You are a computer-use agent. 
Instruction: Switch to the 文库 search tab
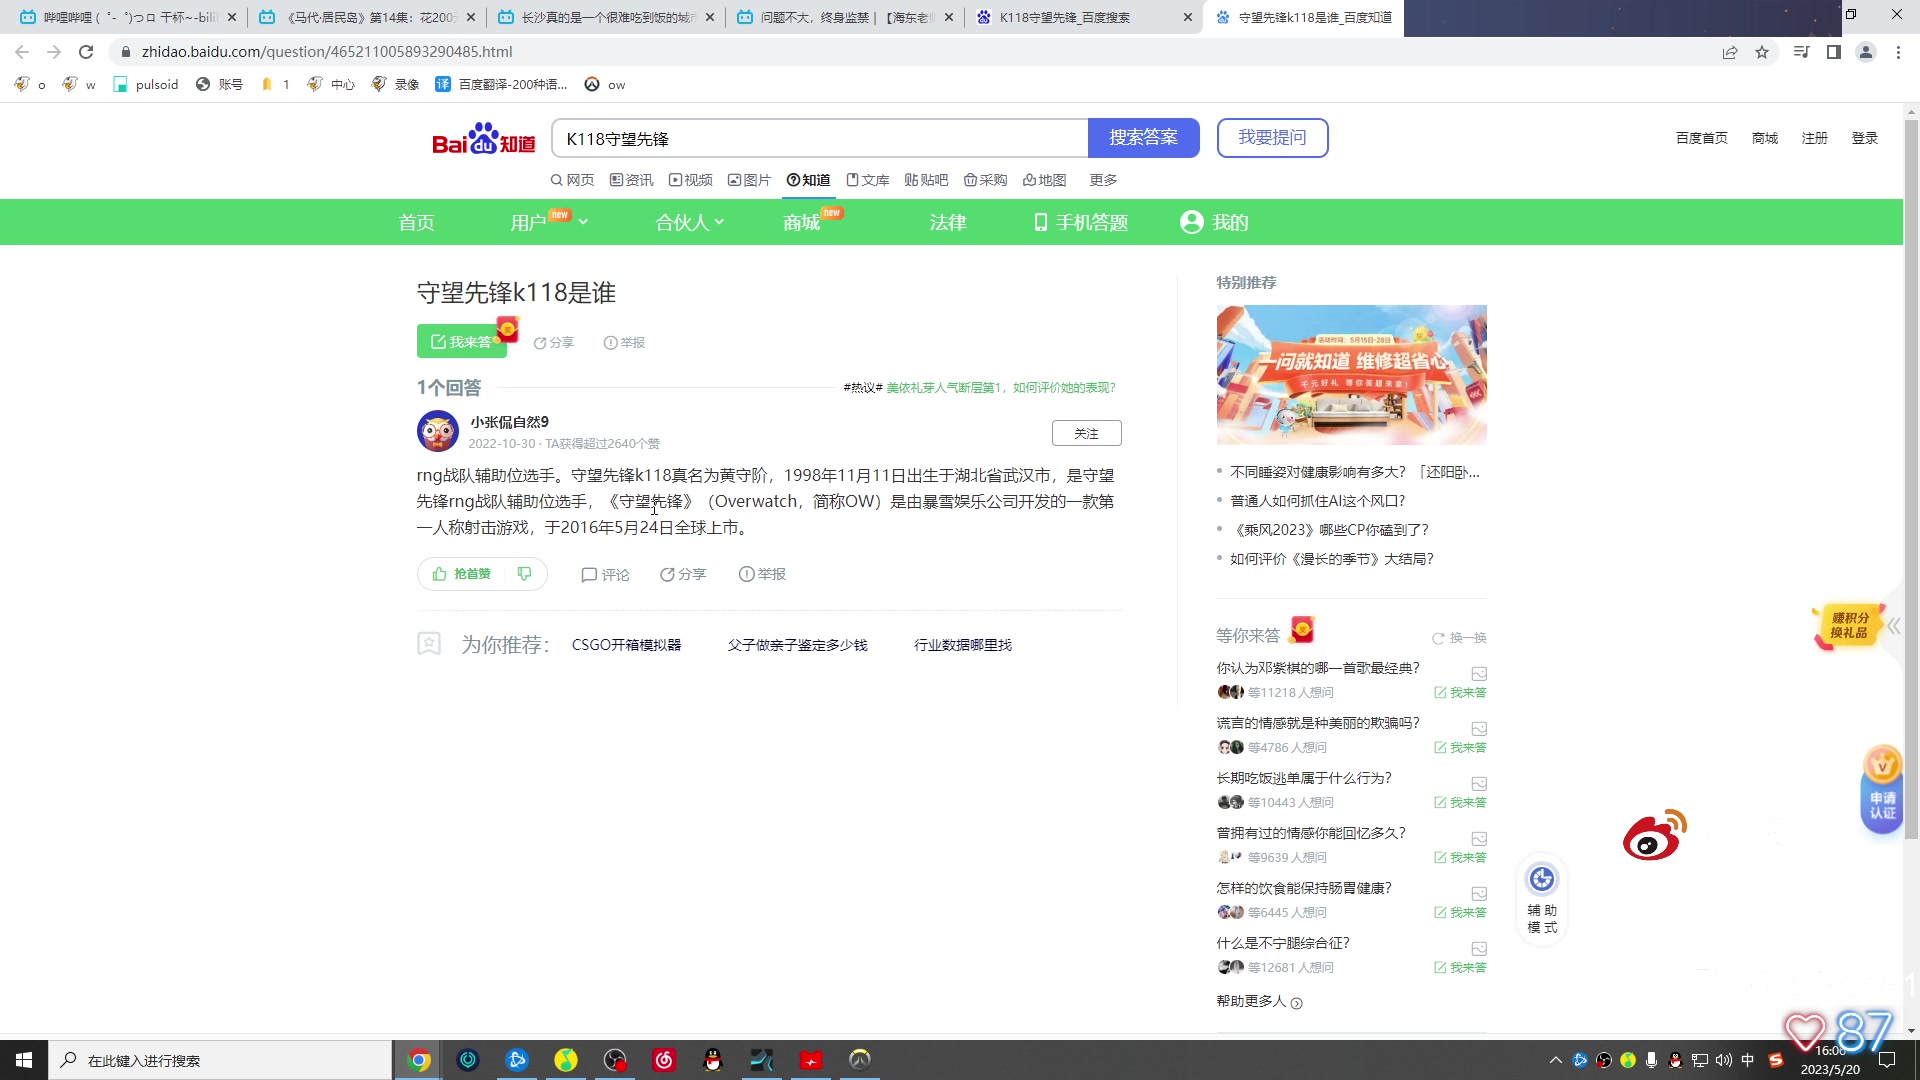(868, 180)
